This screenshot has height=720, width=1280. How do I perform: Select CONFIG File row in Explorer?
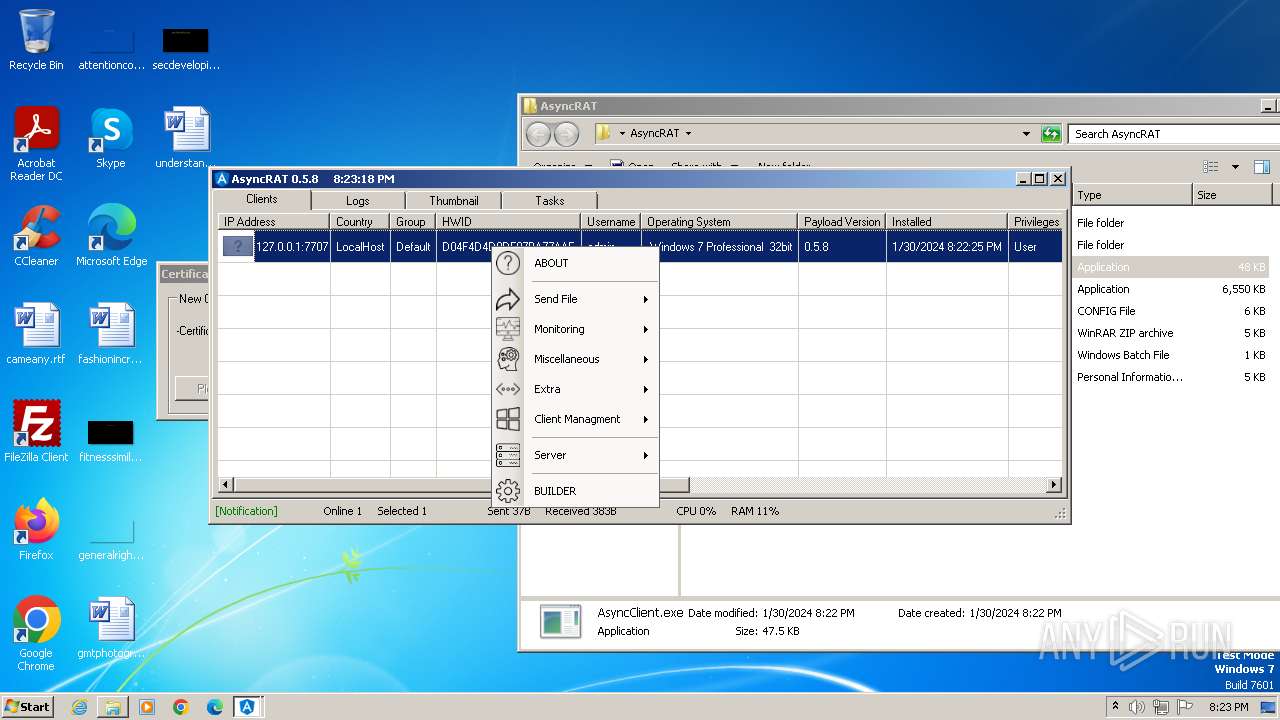[x=1171, y=311]
